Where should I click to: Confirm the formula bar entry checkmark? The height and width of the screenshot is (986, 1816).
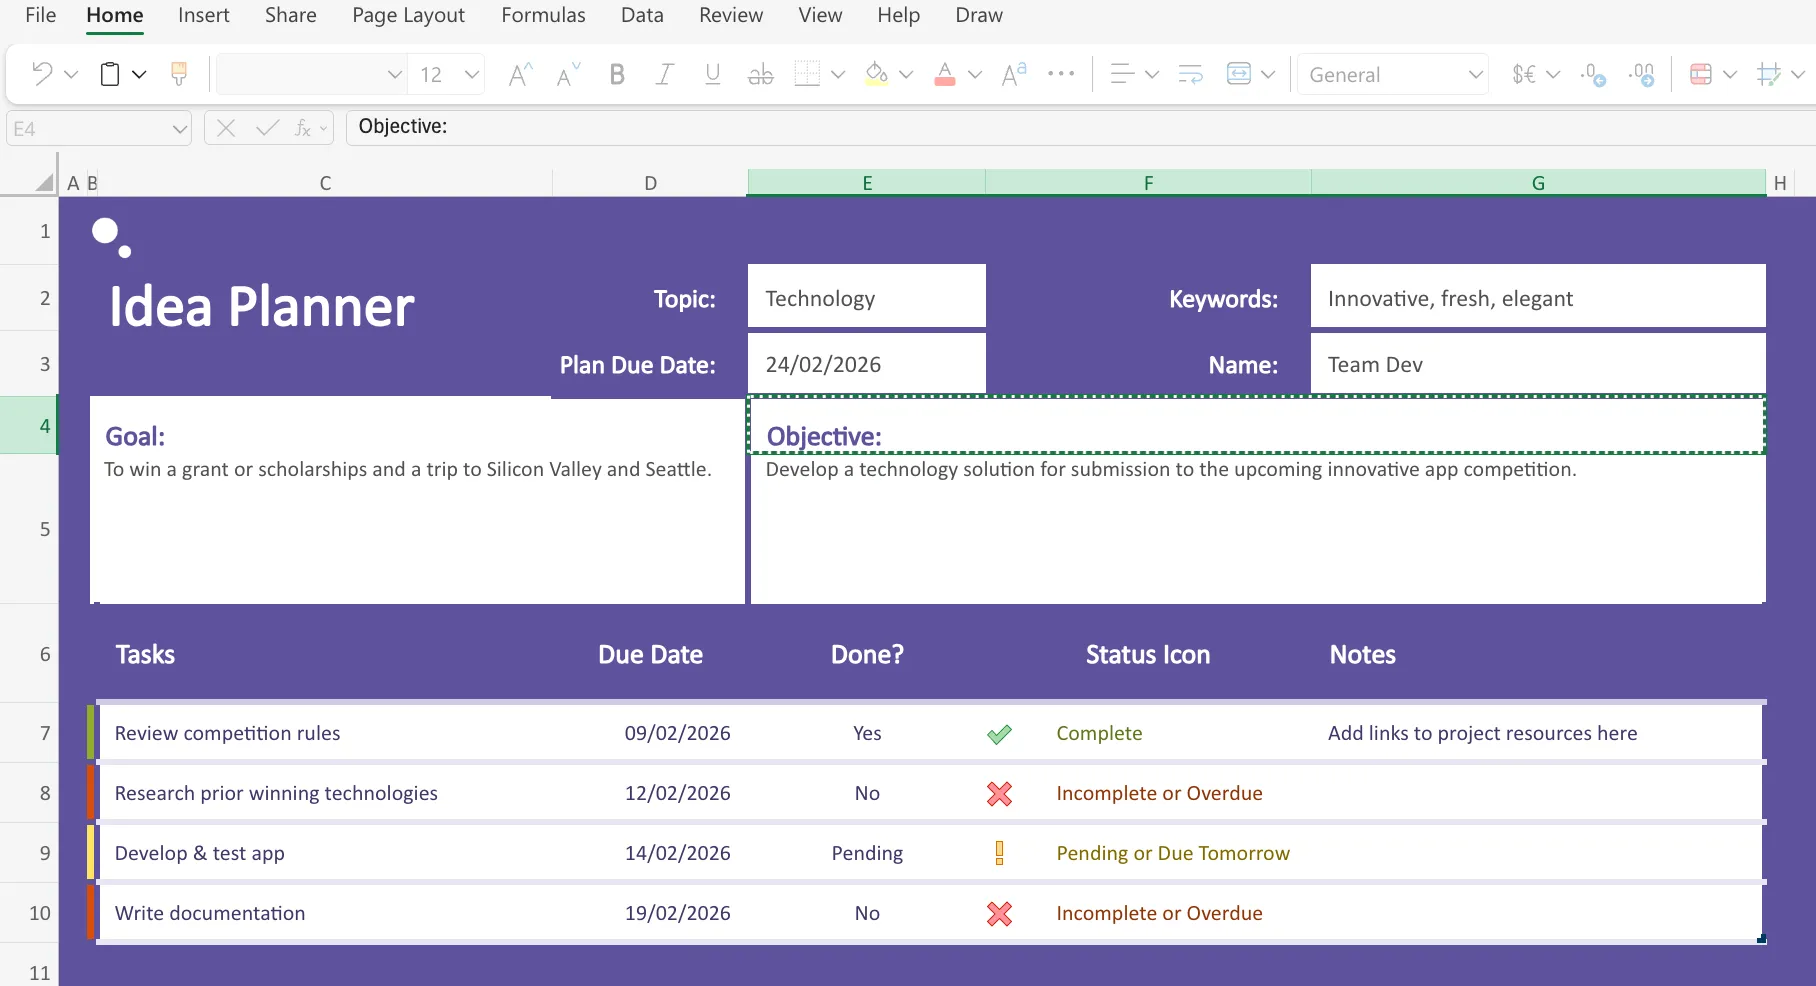[267, 128]
